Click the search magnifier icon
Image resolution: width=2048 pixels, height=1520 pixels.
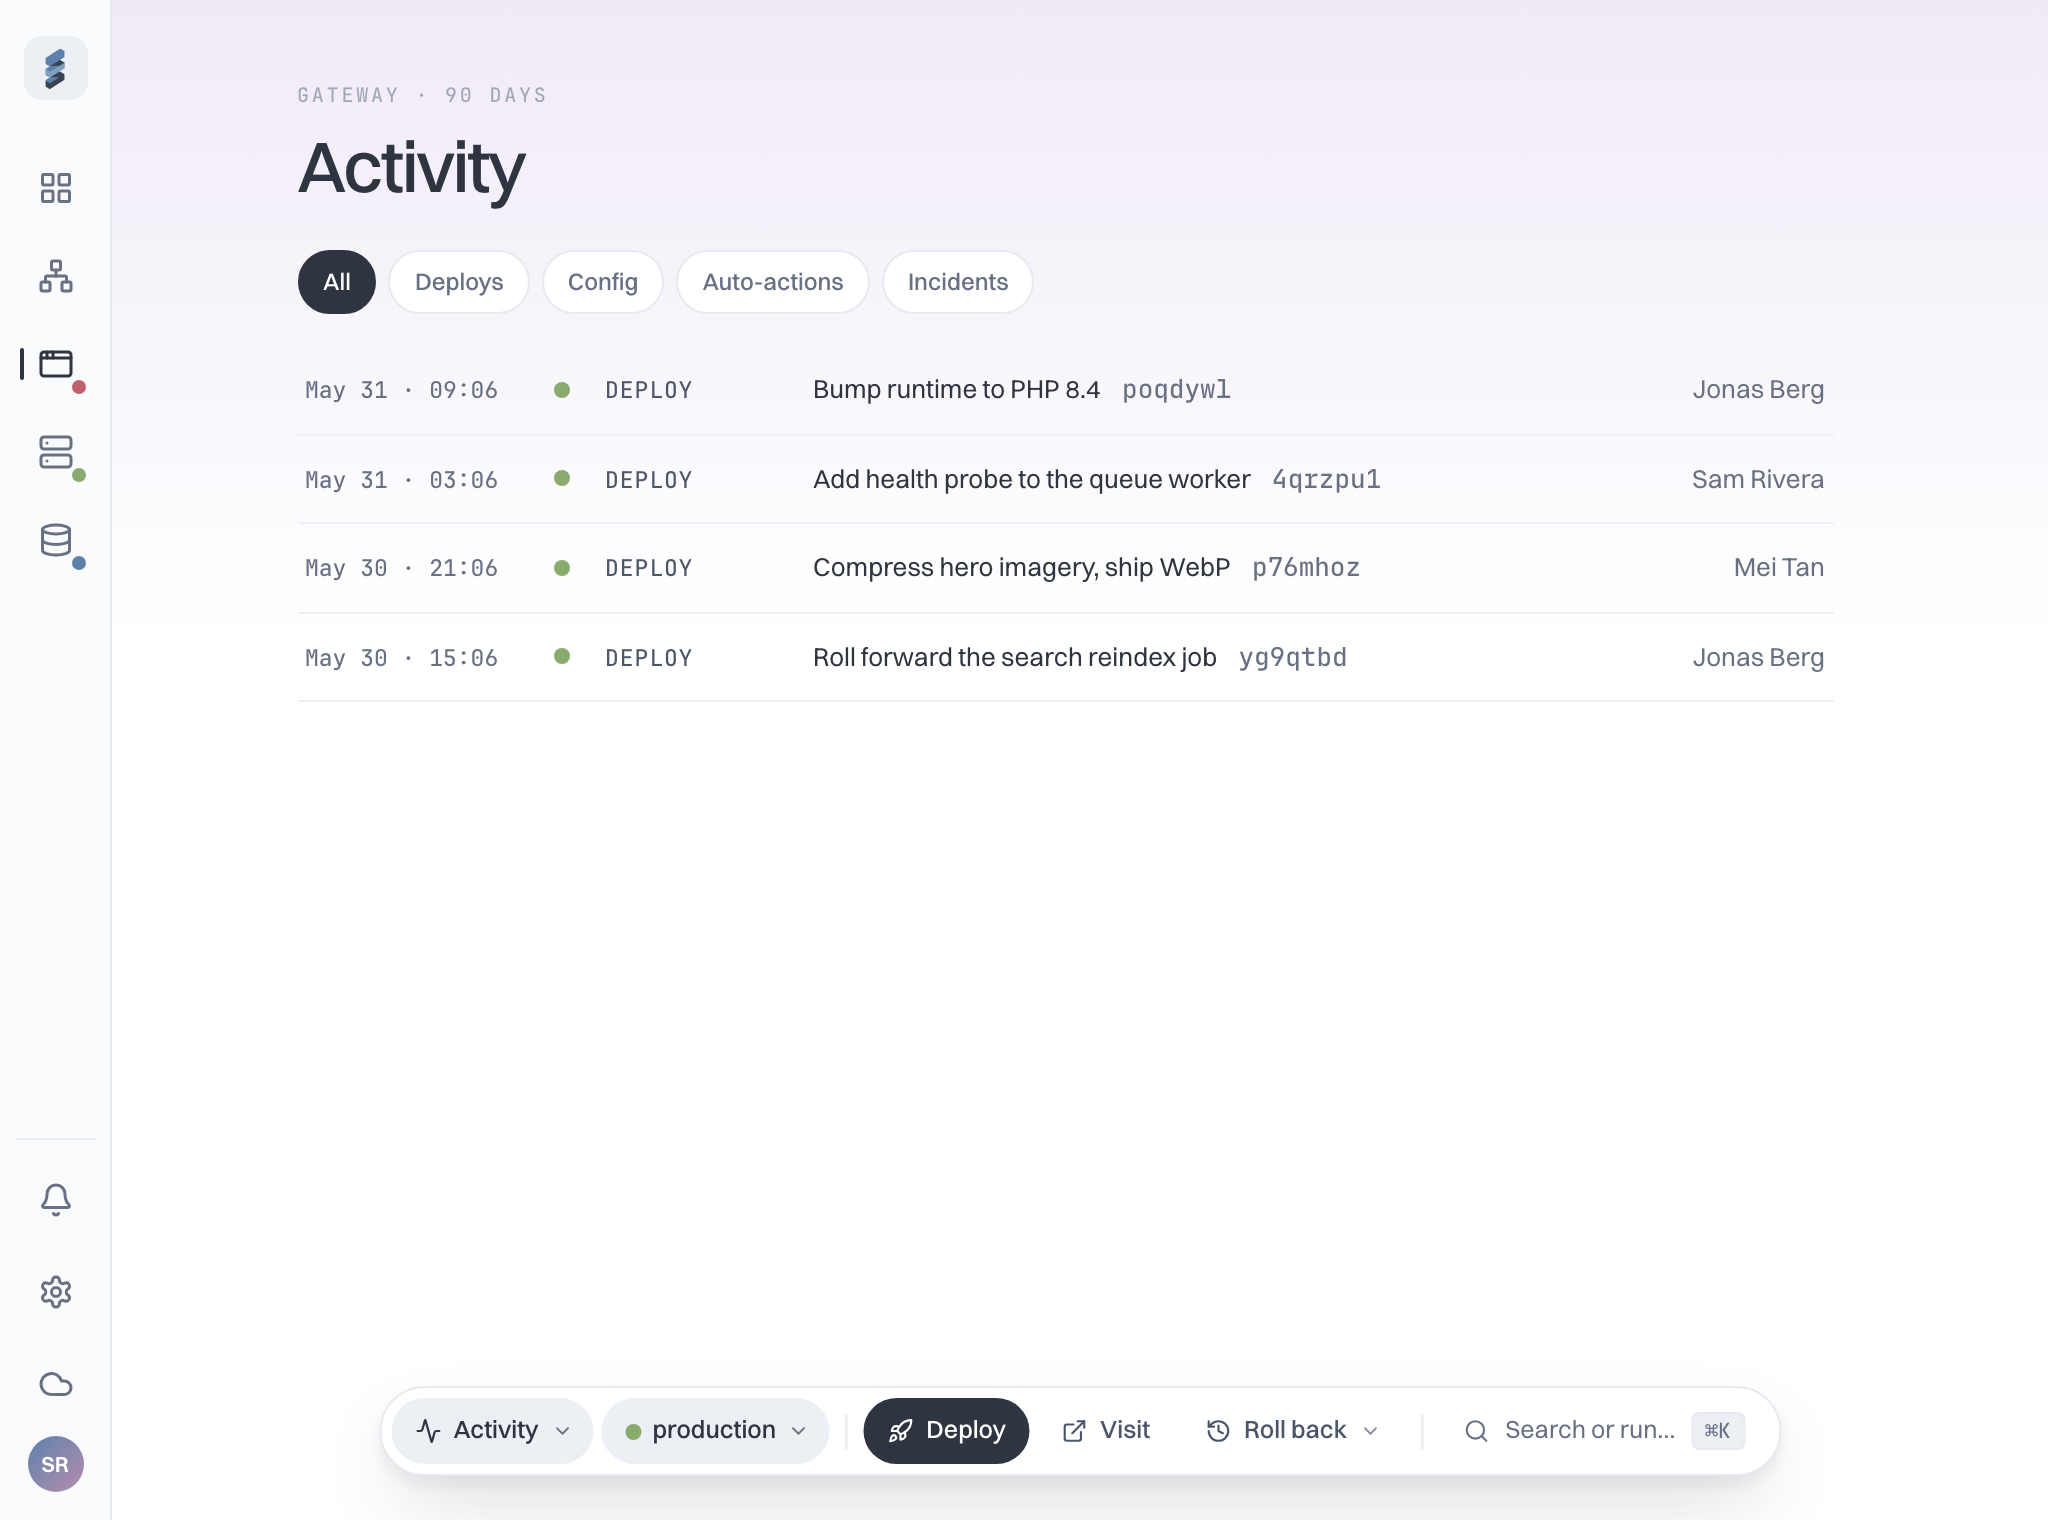[x=1476, y=1431]
